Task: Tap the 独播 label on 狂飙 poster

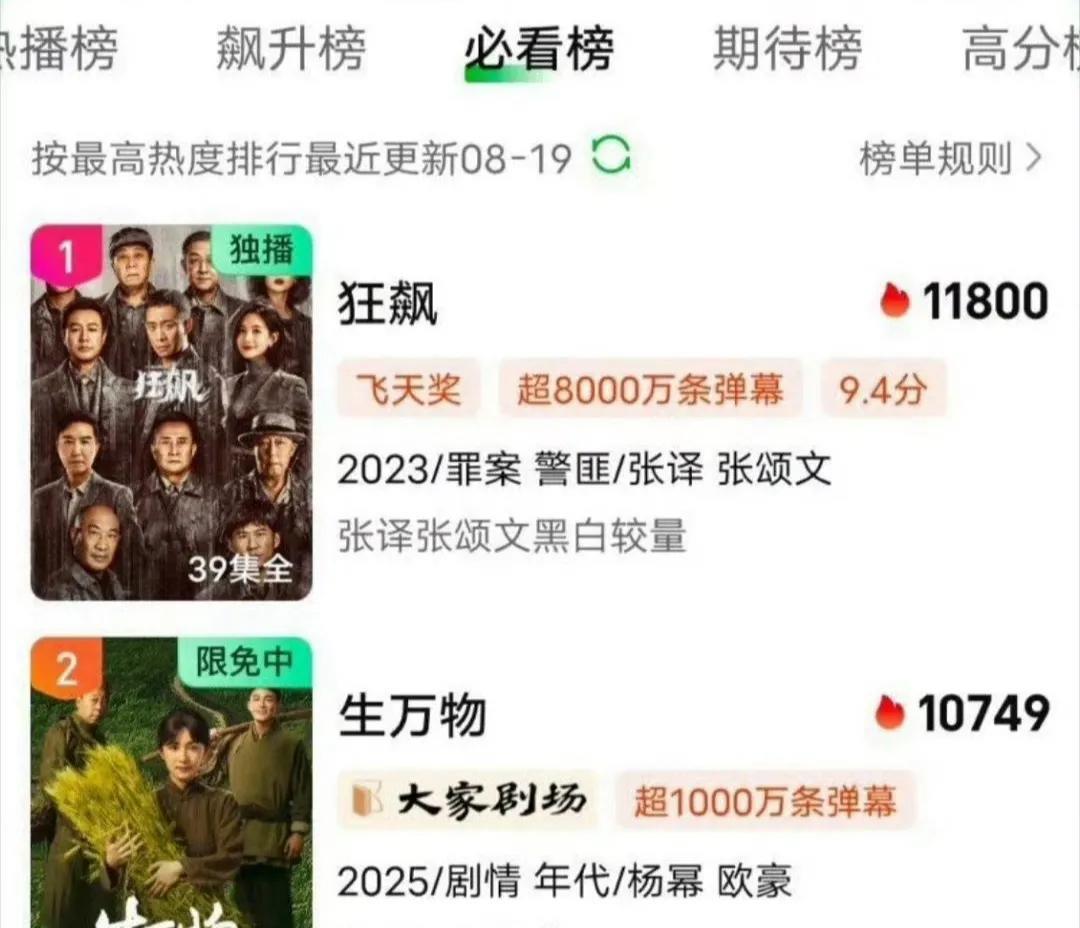Action: point(262,249)
